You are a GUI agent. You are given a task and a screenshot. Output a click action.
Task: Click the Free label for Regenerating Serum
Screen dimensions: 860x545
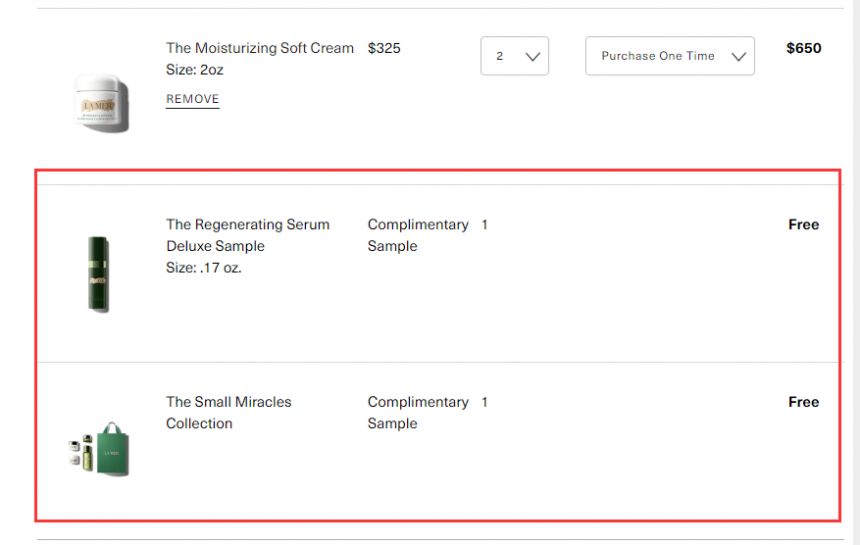pos(804,224)
